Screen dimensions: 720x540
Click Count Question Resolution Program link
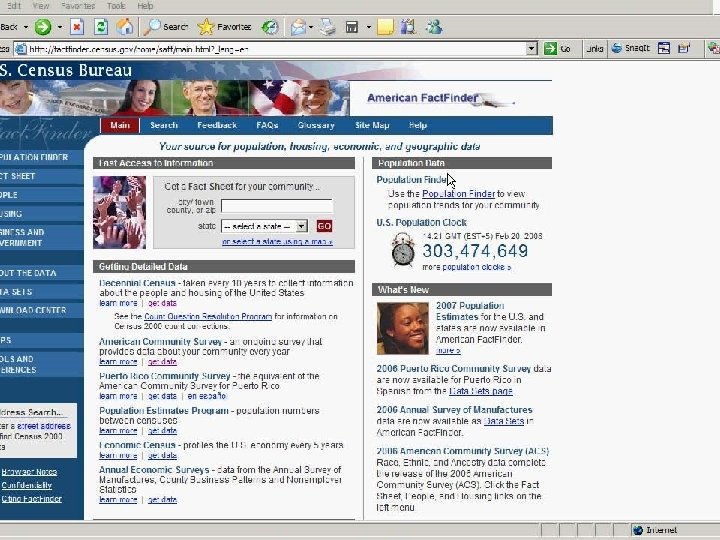pyautogui.click(x=208, y=316)
